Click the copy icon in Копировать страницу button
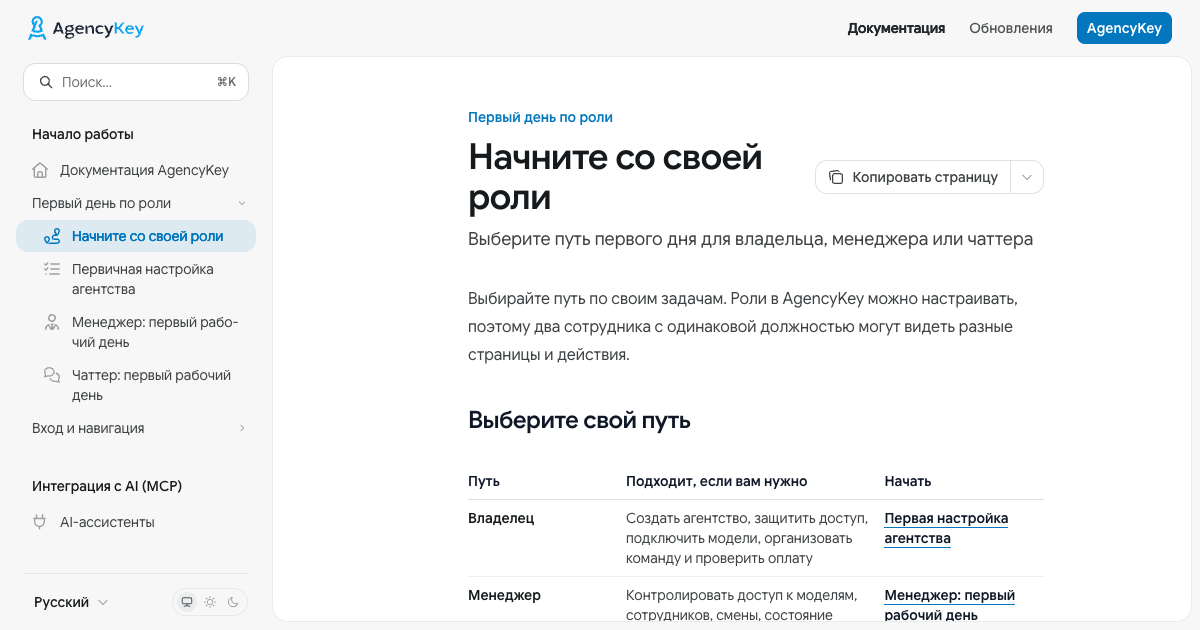Viewport: 1200px width, 630px height. [836, 177]
